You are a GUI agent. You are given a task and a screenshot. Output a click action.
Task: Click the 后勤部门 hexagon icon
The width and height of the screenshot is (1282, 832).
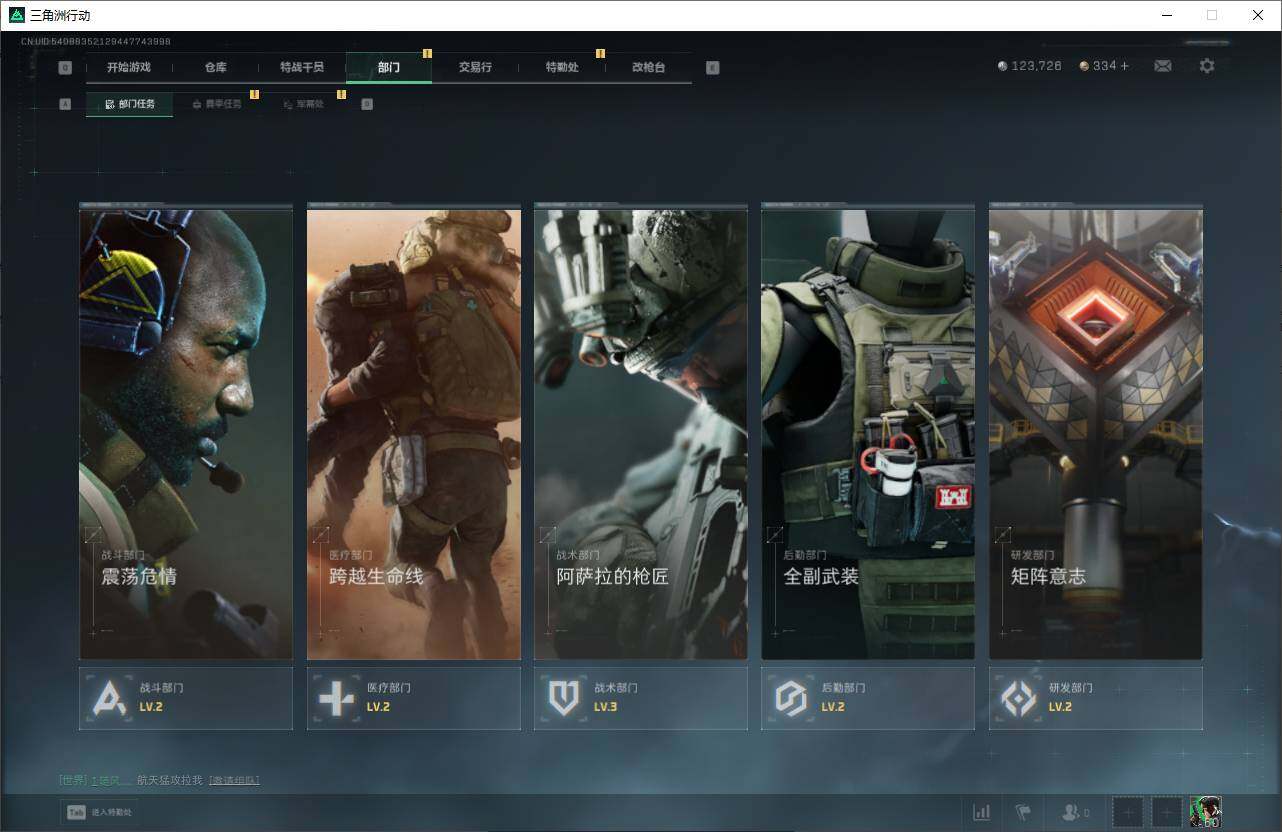coord(791,698)
